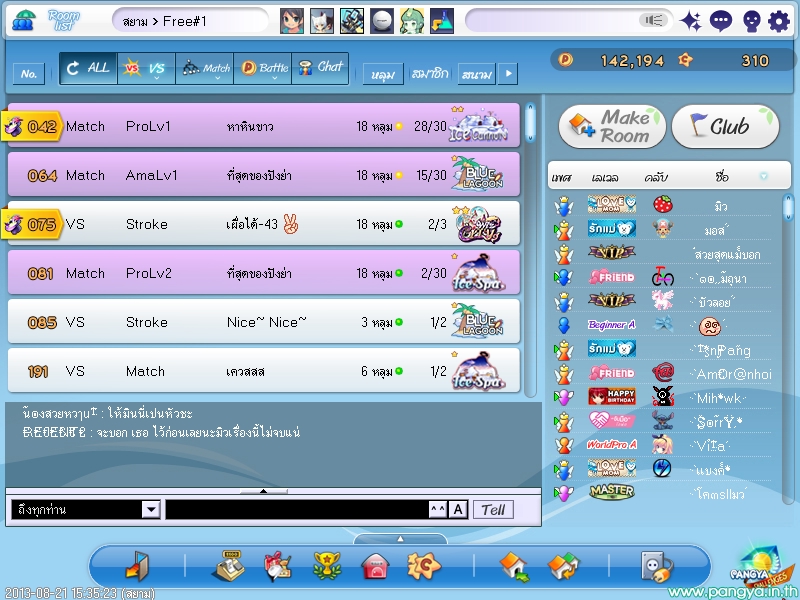
Task: Click the เลเวล column header
Action: click(x=605, y=178)
